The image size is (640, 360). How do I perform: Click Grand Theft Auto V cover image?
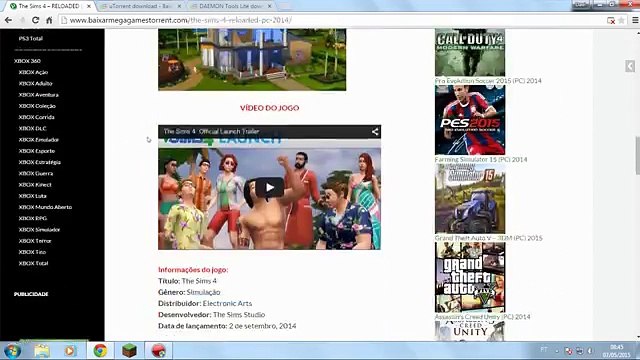click(x=470, y=277)
